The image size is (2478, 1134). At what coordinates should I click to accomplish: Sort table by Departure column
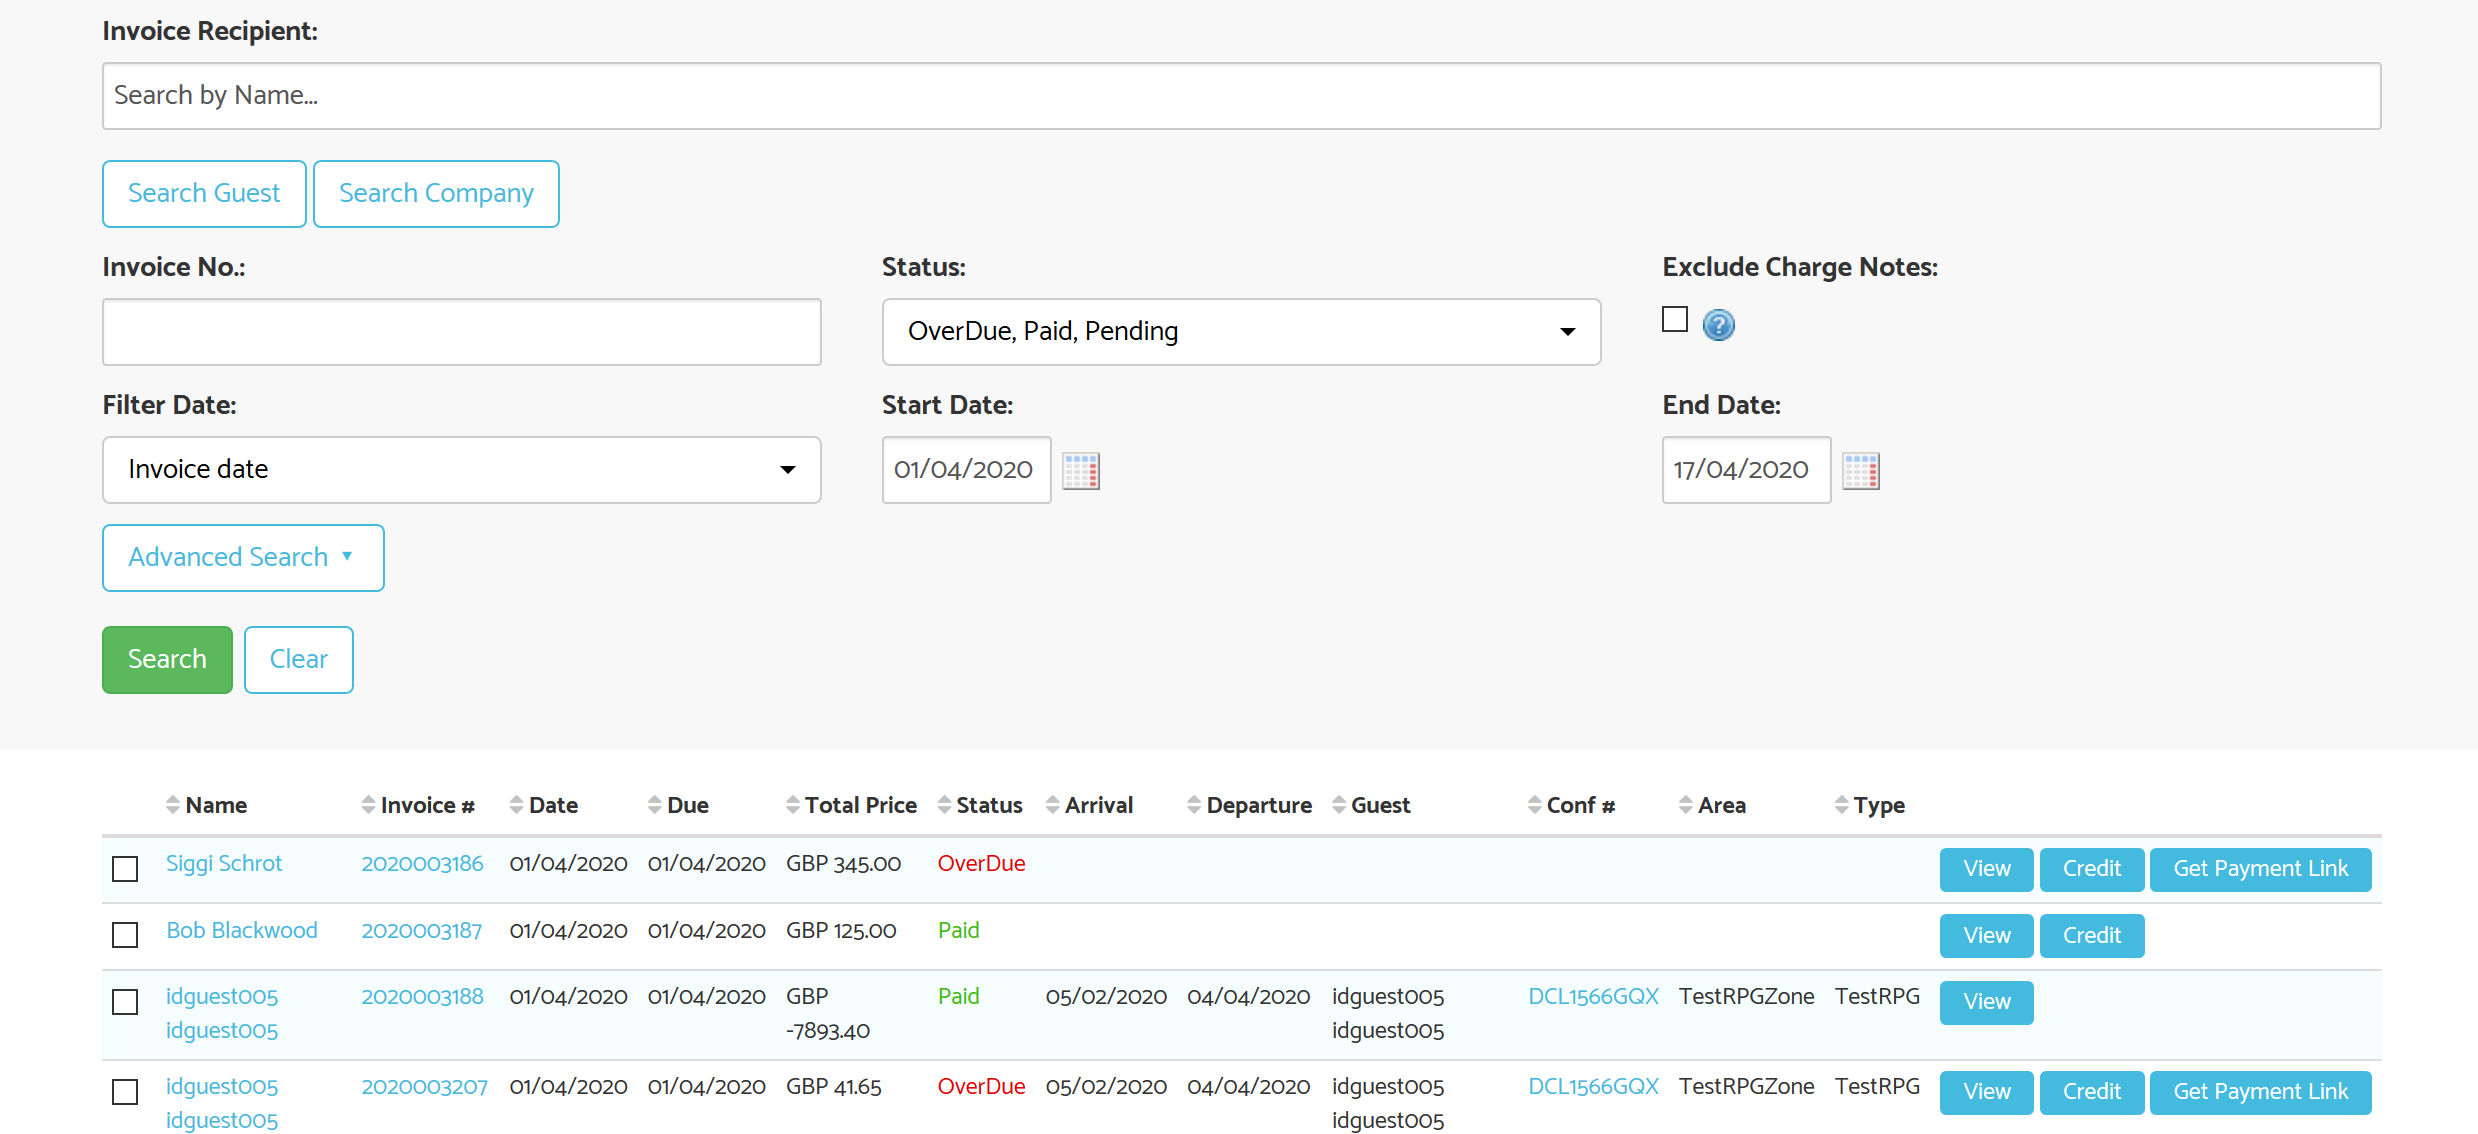[x=1249, y=805]
